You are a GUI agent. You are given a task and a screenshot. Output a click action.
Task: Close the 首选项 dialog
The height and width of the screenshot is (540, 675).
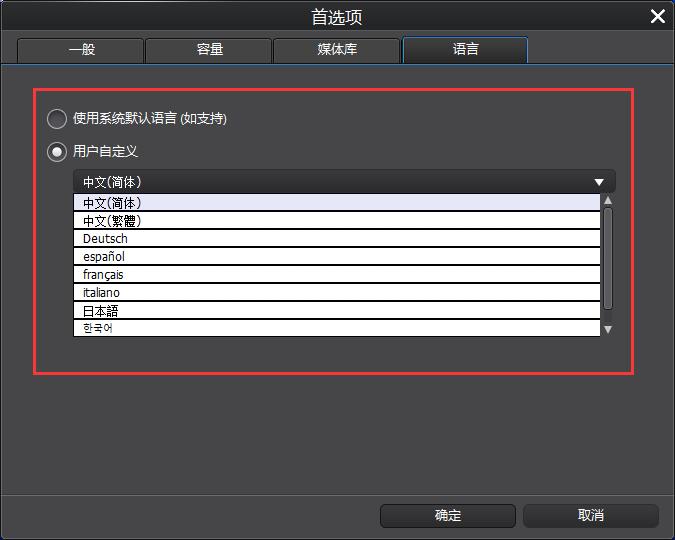click(x=657, y=16)
